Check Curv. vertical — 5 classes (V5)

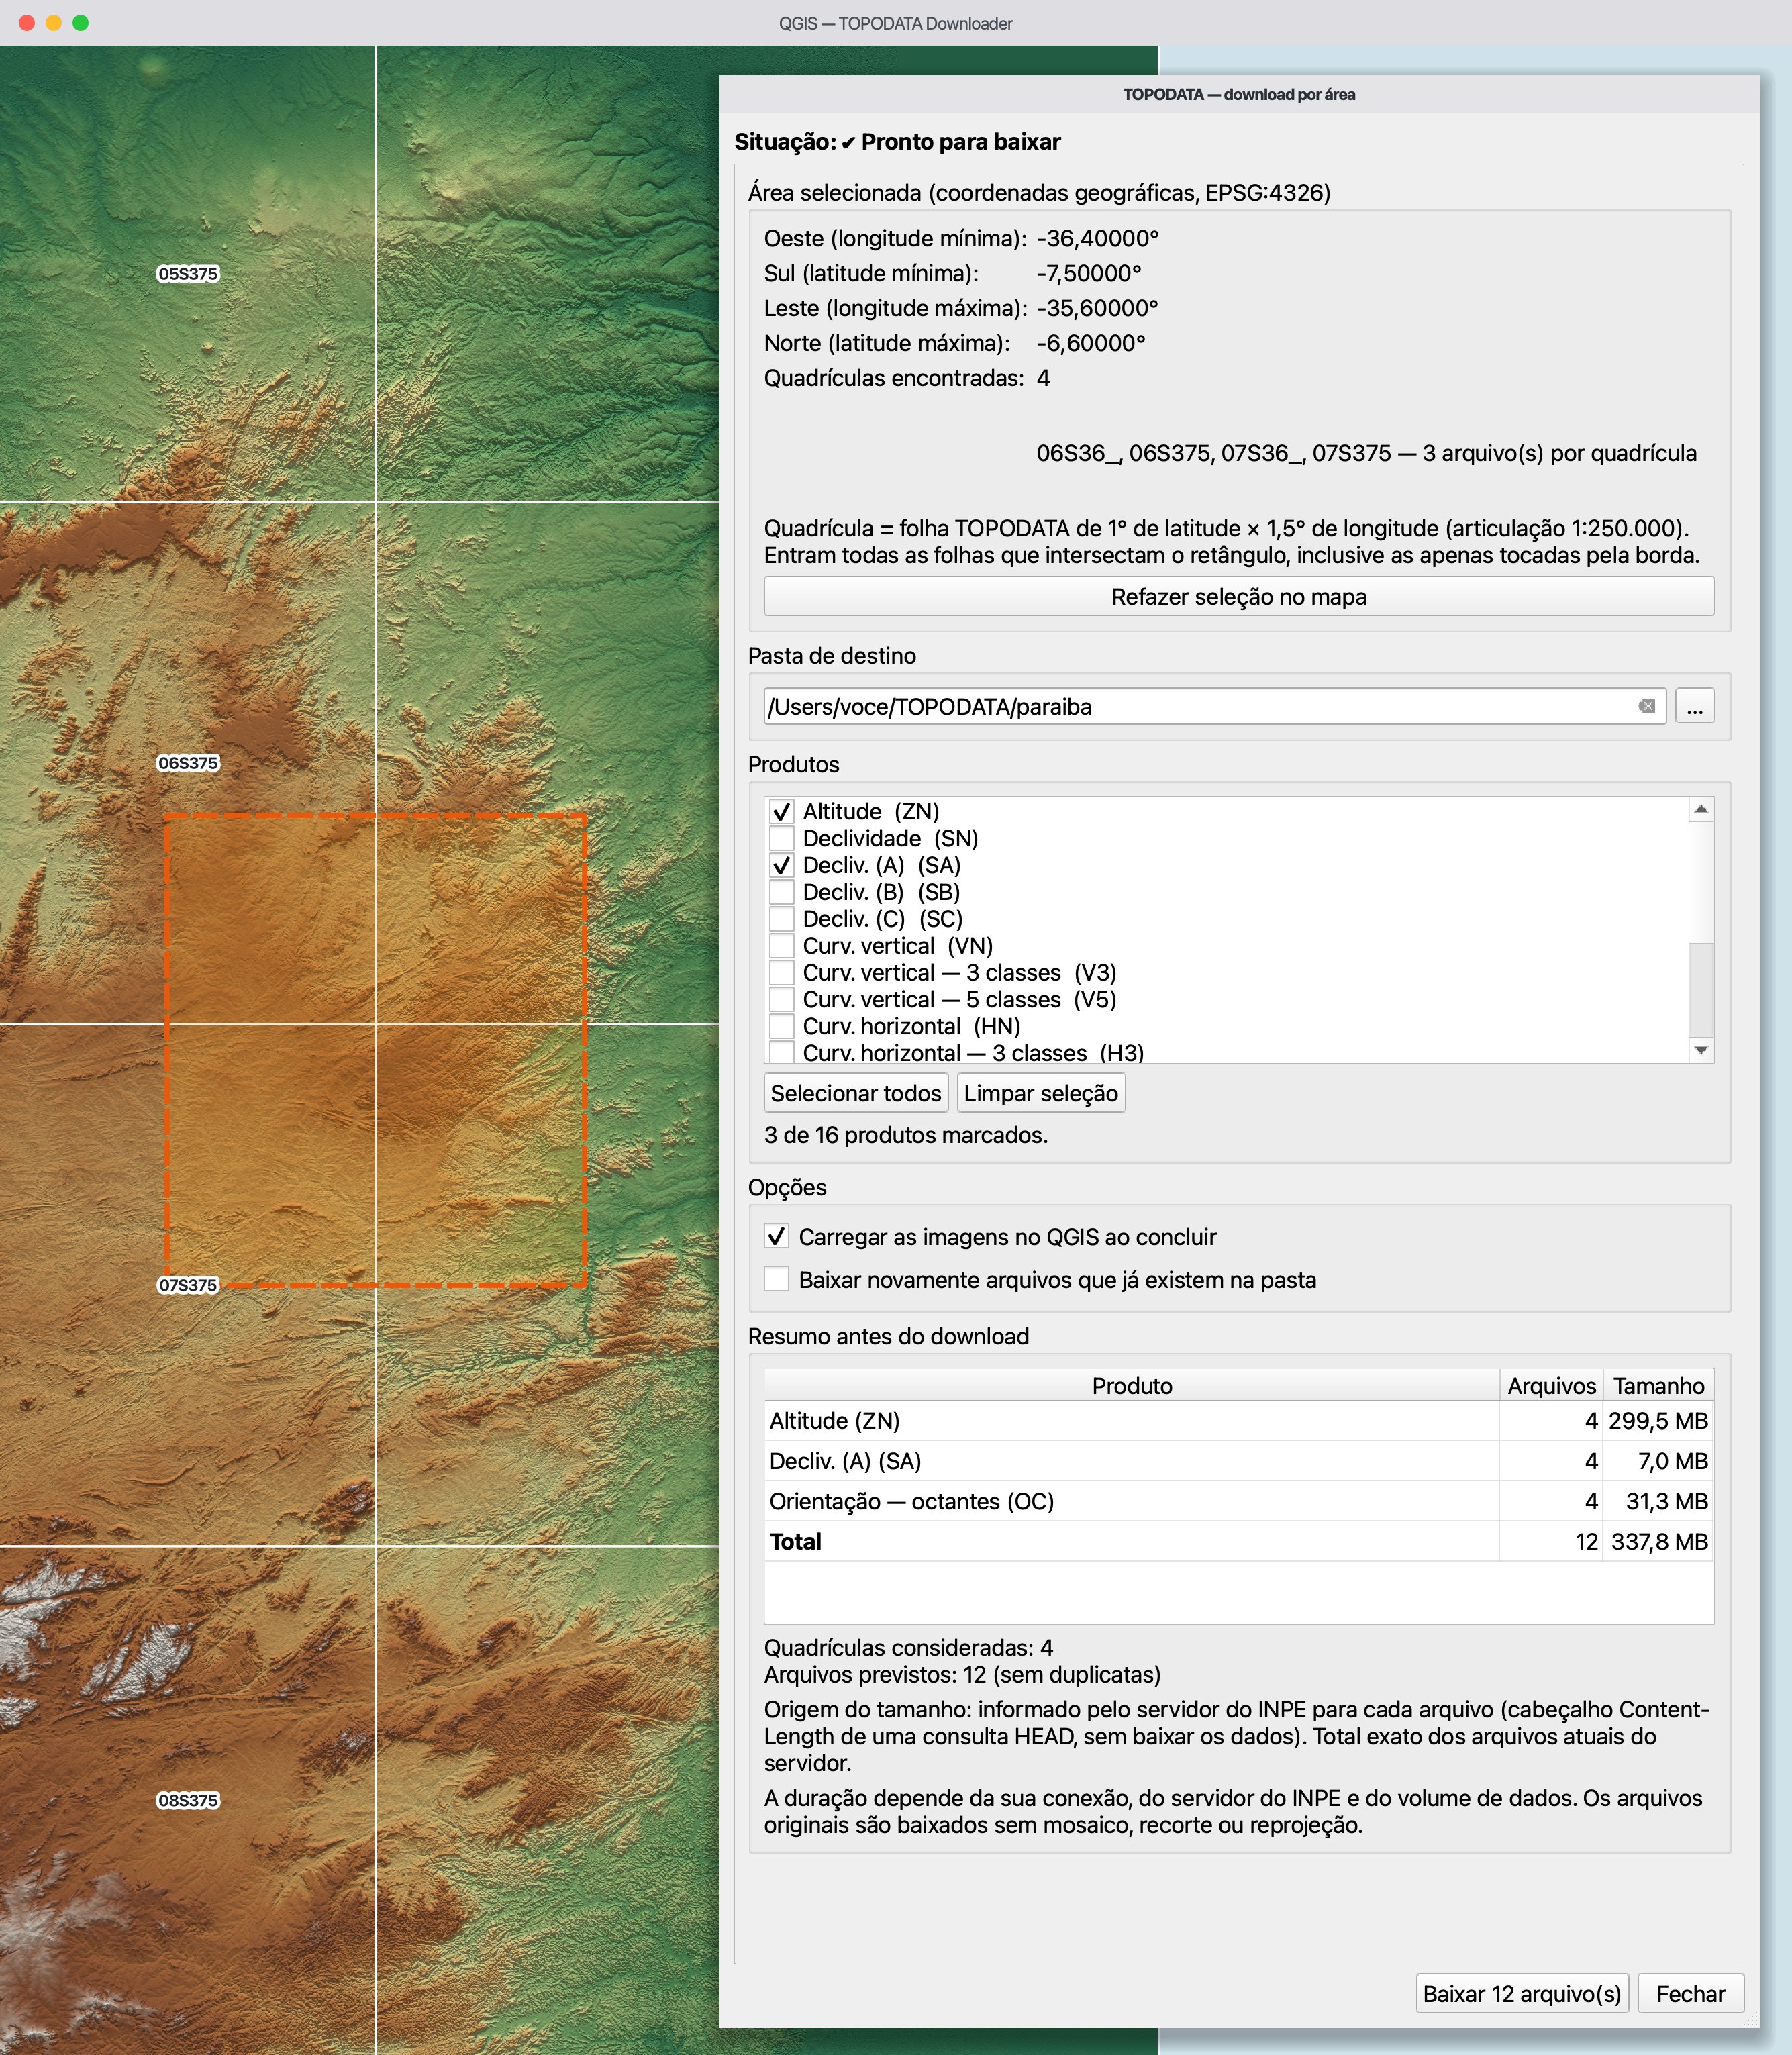(x=782, y=1000)
